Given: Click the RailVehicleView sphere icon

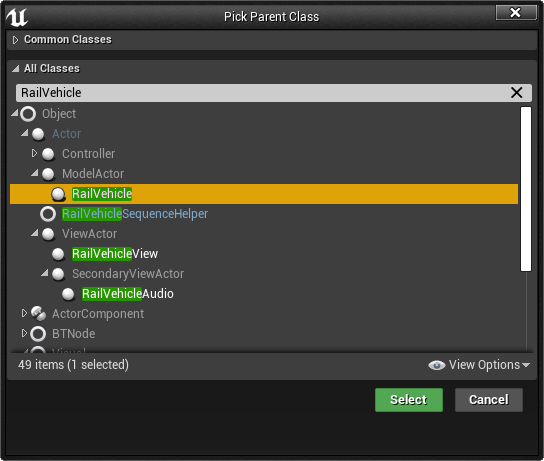Looking at the screenshot, I should 58,254.
